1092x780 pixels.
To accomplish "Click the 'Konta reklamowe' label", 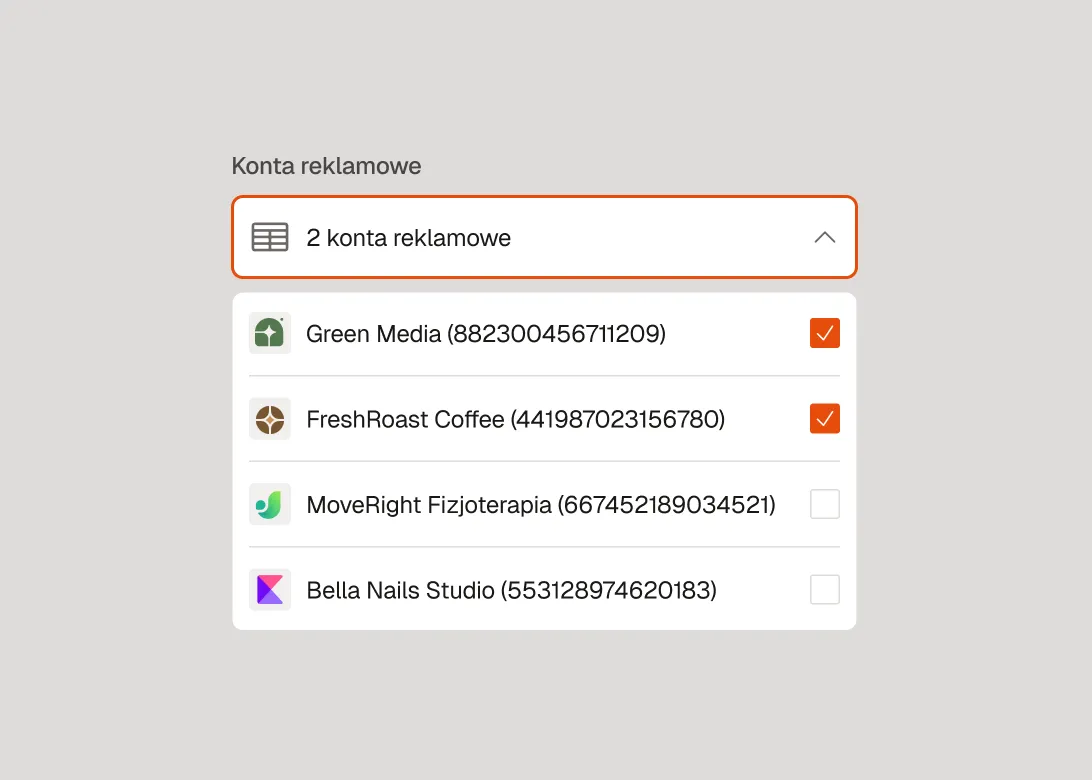I will pos(326,165).
